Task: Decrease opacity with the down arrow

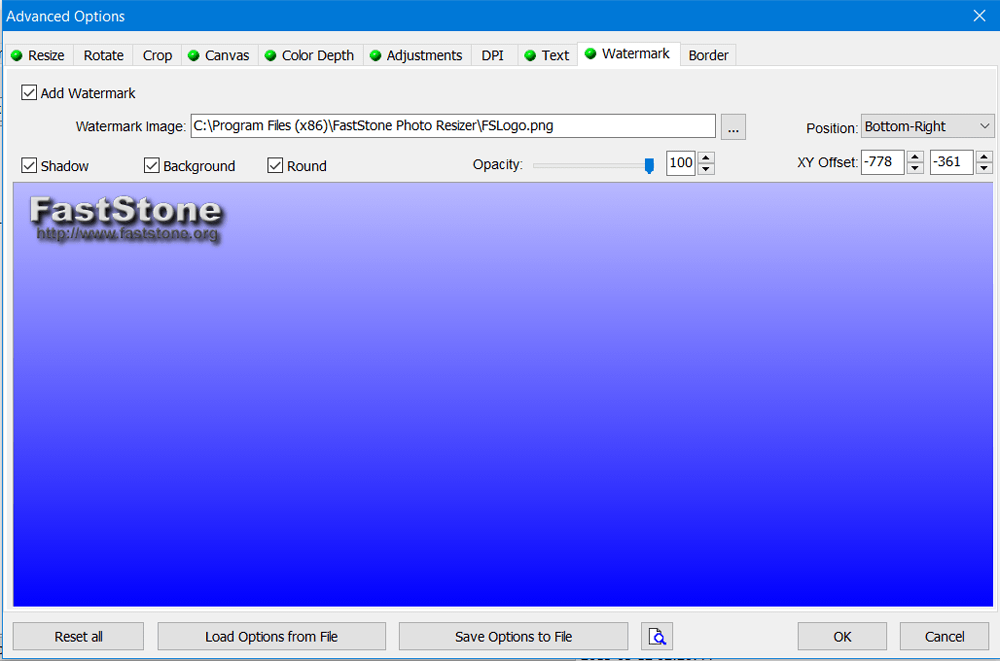Action: 705,169
